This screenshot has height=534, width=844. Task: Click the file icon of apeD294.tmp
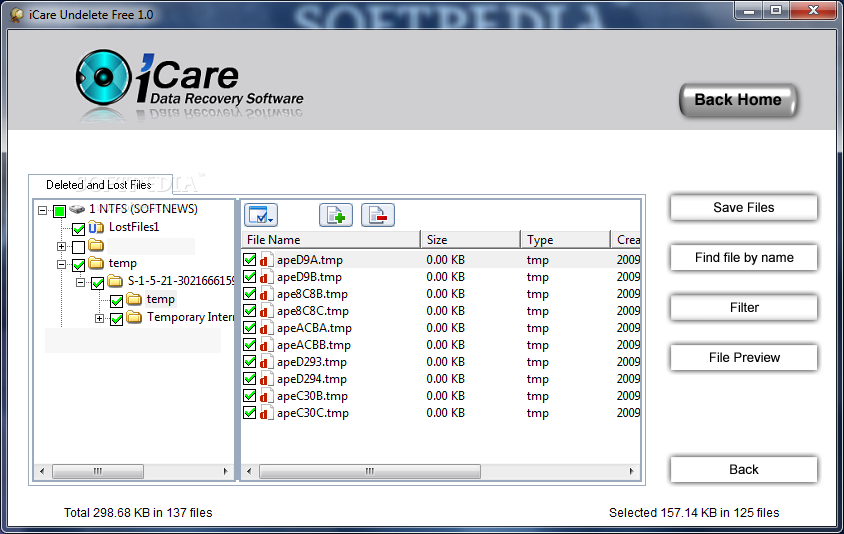coord(265,379)
